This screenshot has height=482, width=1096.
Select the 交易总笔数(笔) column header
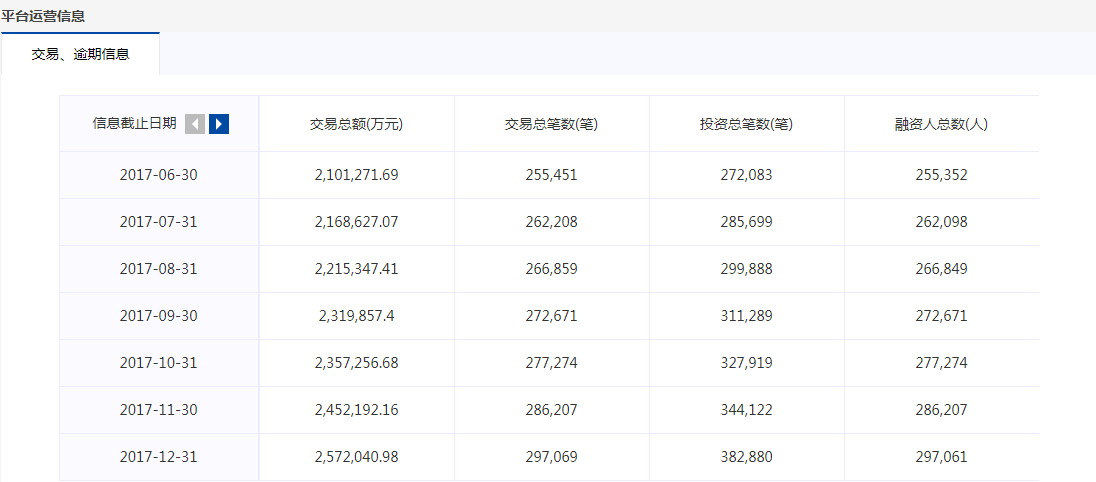(551, 125)
